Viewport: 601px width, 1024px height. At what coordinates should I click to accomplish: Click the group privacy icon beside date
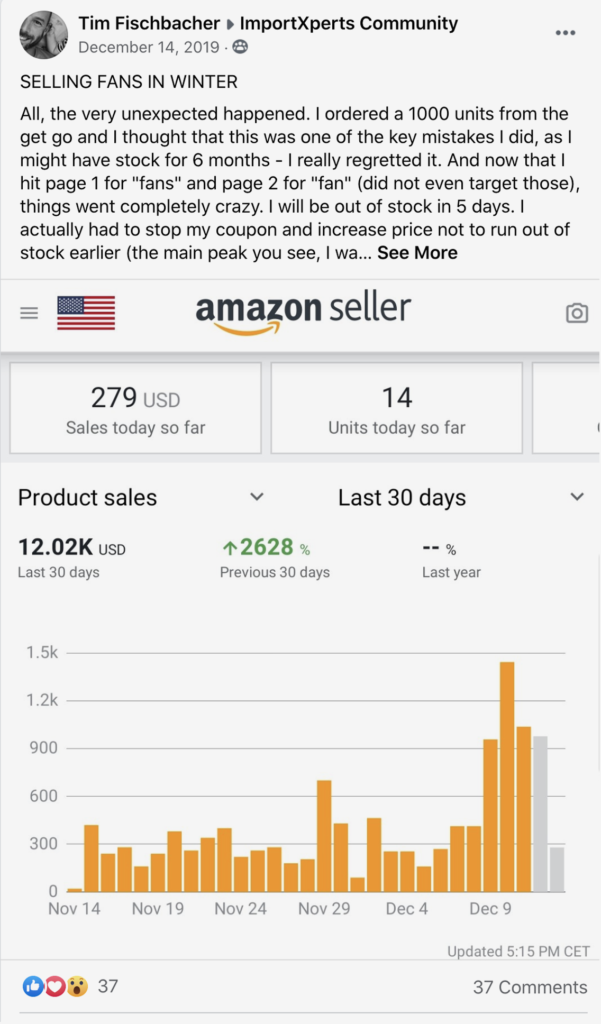[x=240, y=47]
